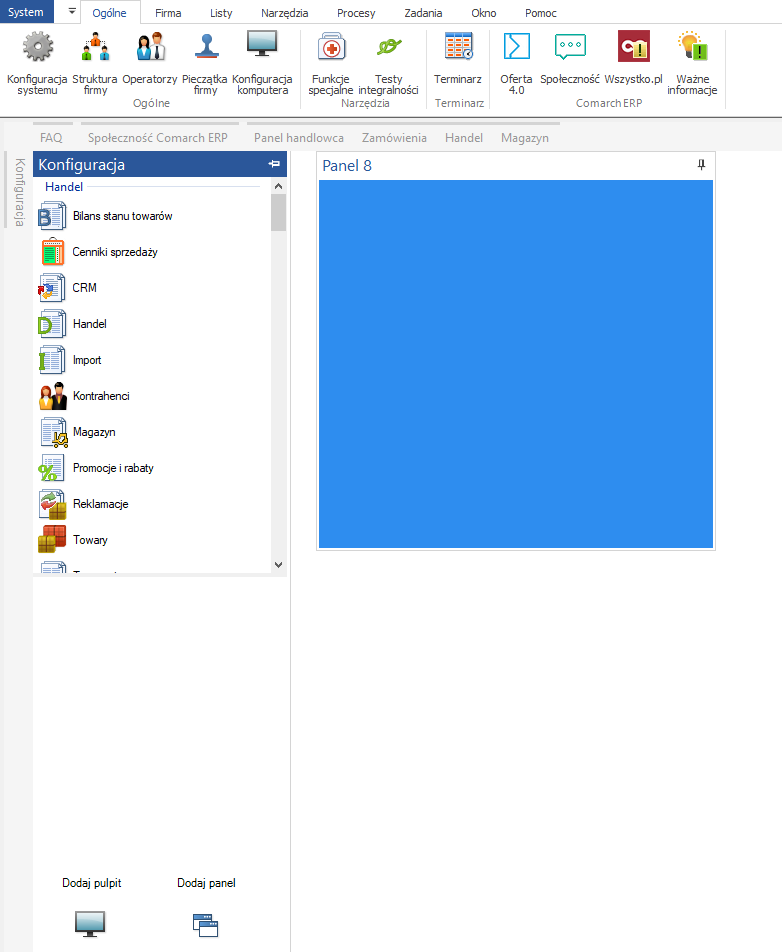Open the Pomoc ribbon tab
Image resolution: width=782 pixels, height=952 pixels.
pos(540,13)
